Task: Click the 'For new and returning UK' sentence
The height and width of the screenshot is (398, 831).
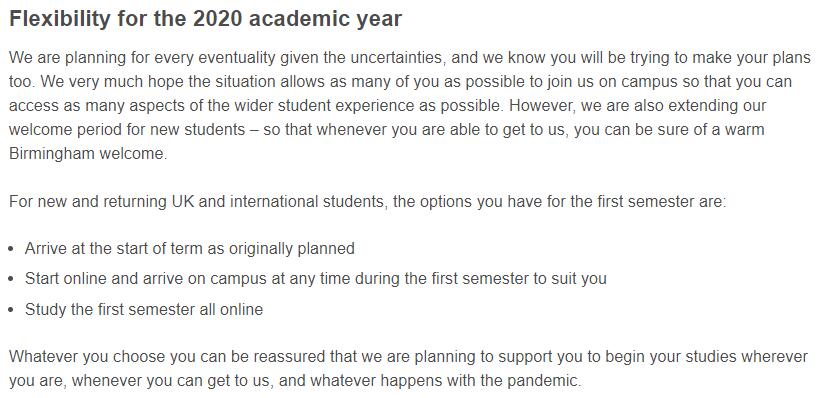Action: coord(367,202)
